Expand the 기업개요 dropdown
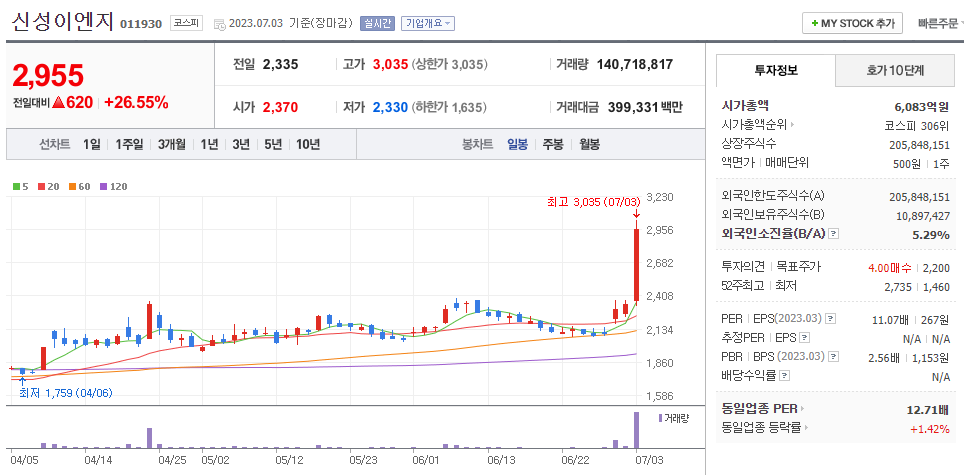 428,23
